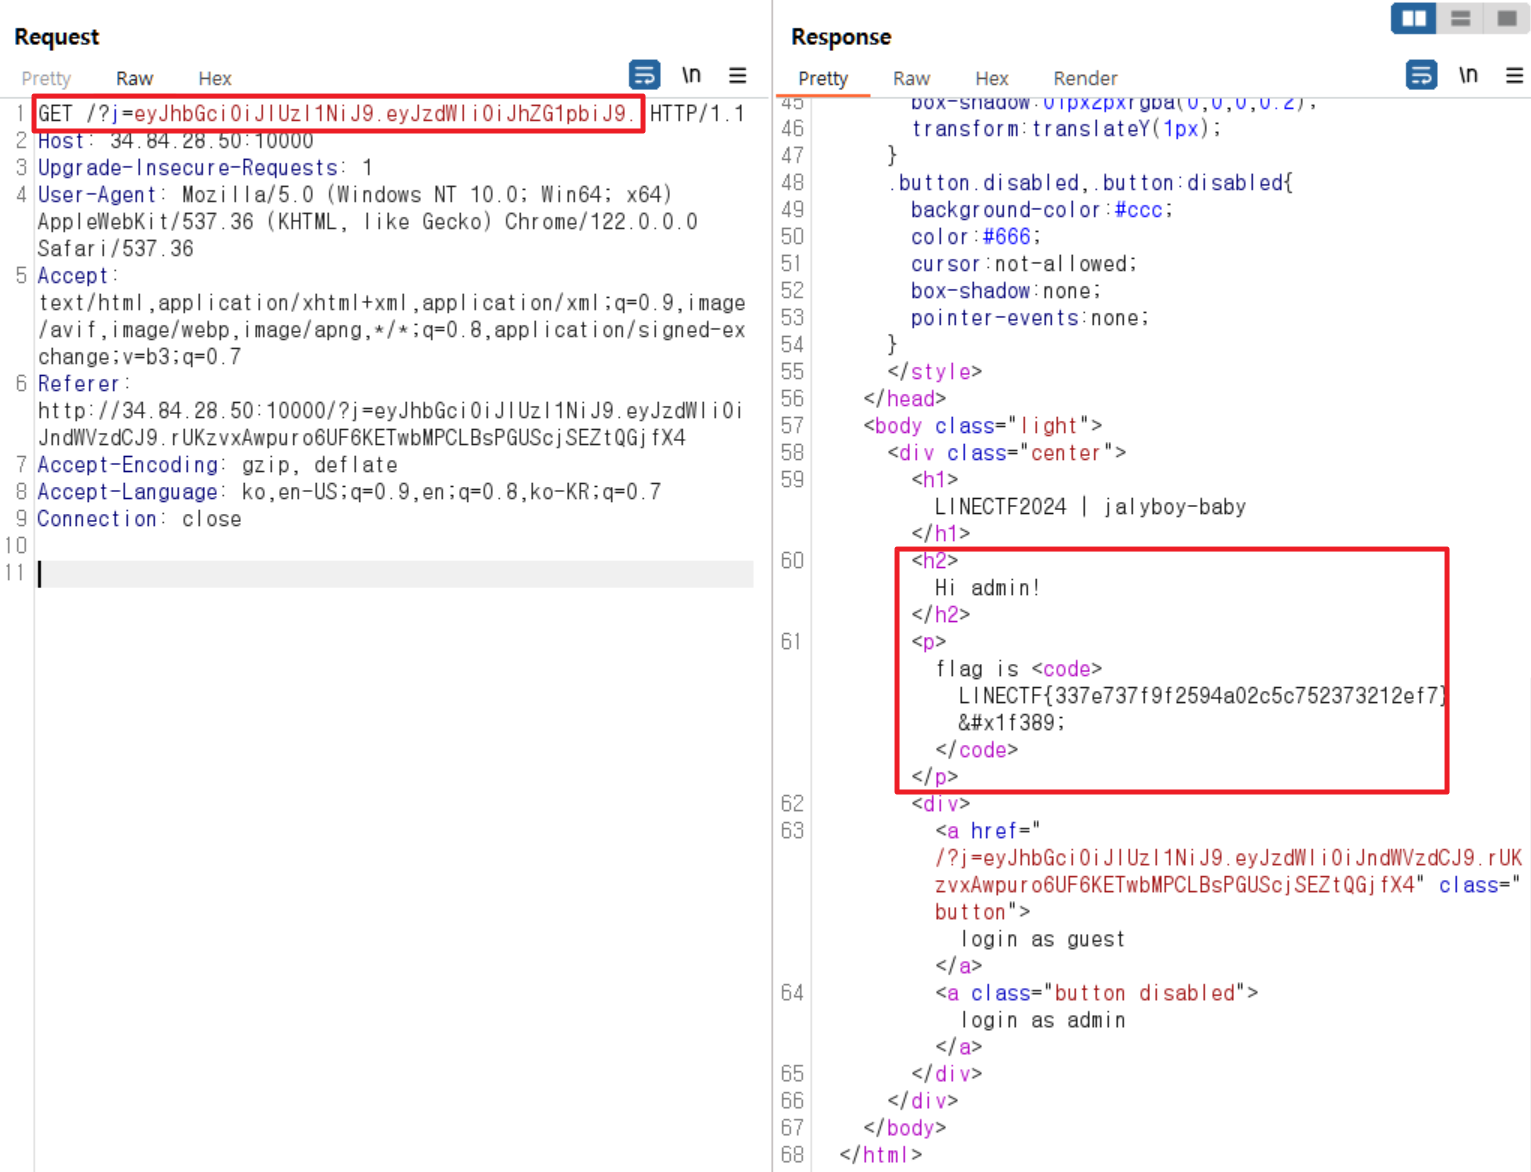Select combined tabbed layout icon
Viewport: 1531px width, 1172px height.
(x=1507, y=18)
